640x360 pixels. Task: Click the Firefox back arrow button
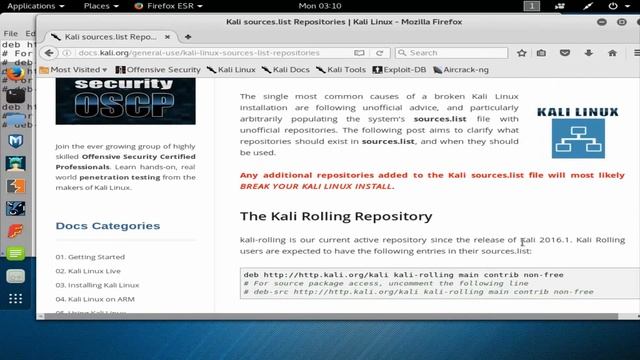[49, 53]
